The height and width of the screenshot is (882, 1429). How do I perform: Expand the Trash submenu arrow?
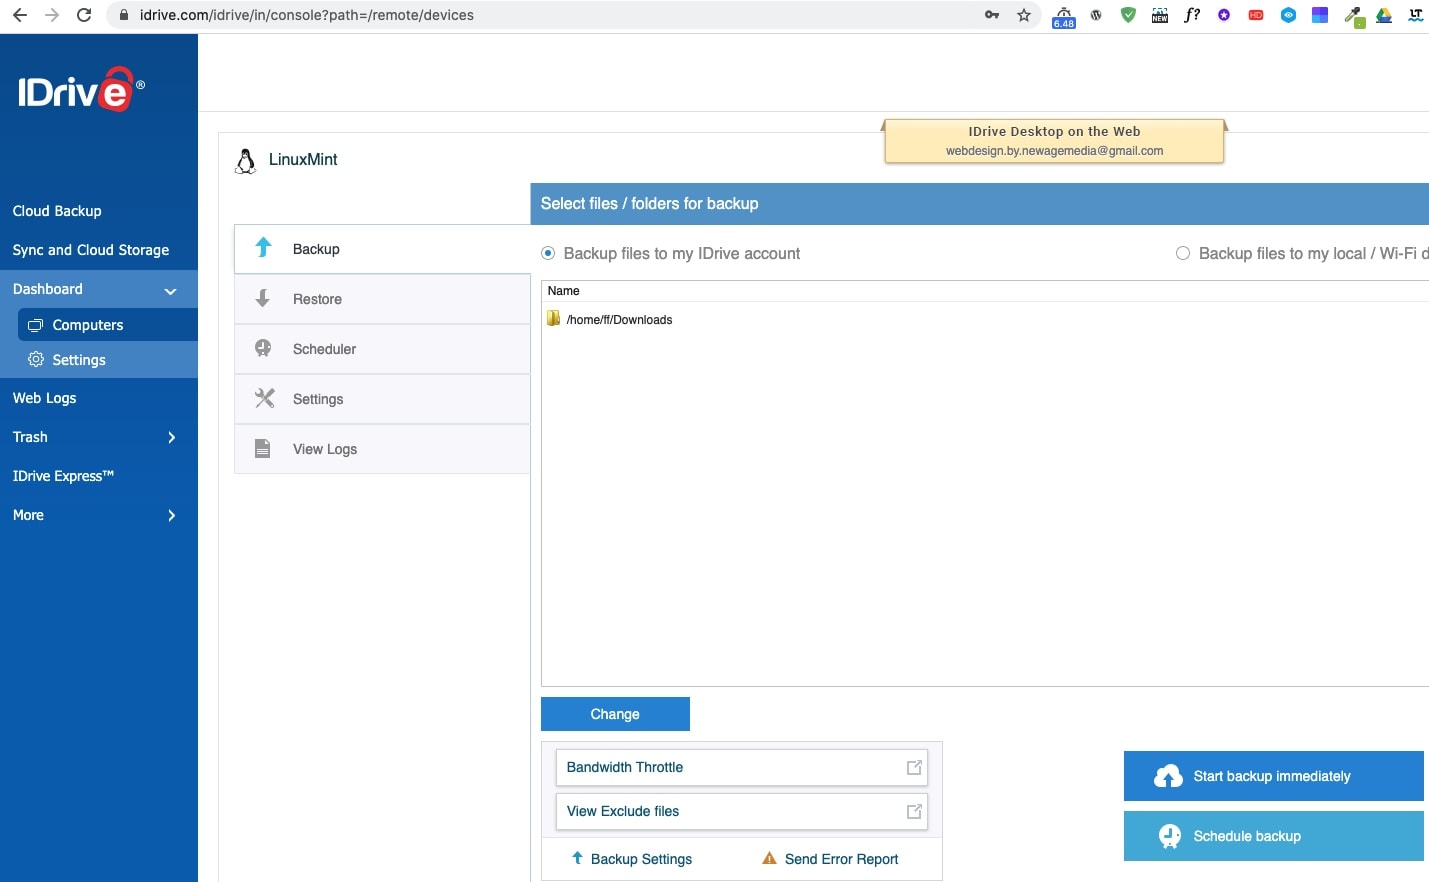171,437
